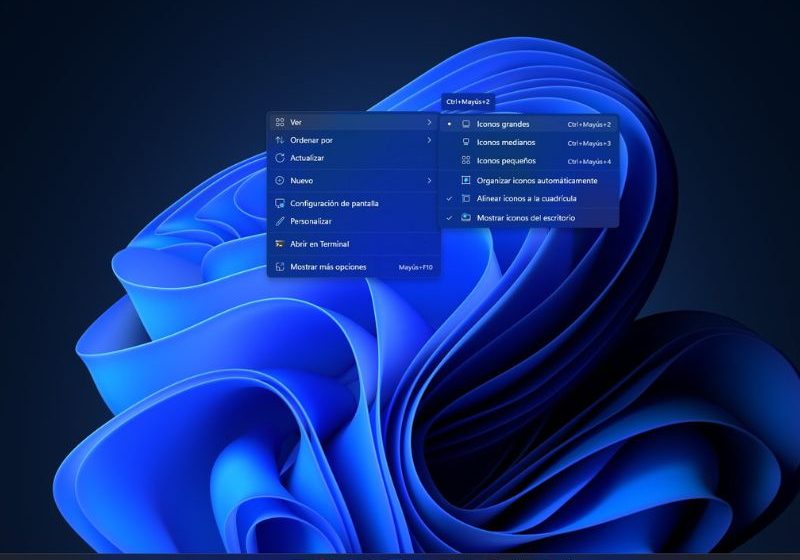Viewport: 800px width, 560px height.
Task: Select Iconos pequeños view option
Action: click(x=529, y=161)
